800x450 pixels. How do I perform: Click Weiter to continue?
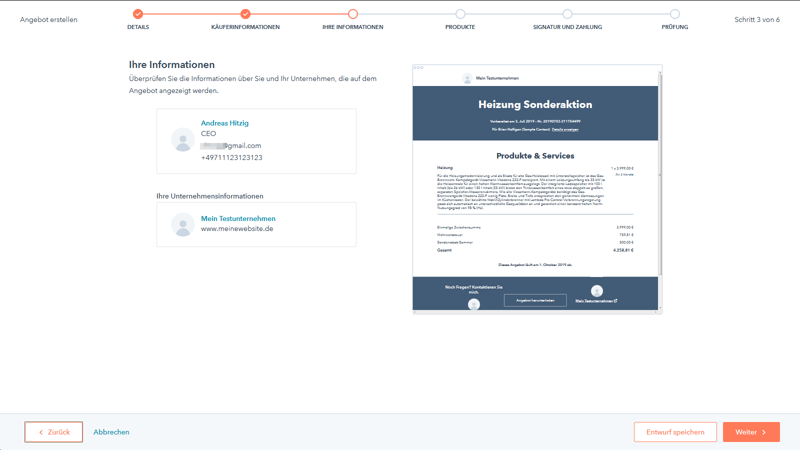pyautogui.click(x=751, y=432)
